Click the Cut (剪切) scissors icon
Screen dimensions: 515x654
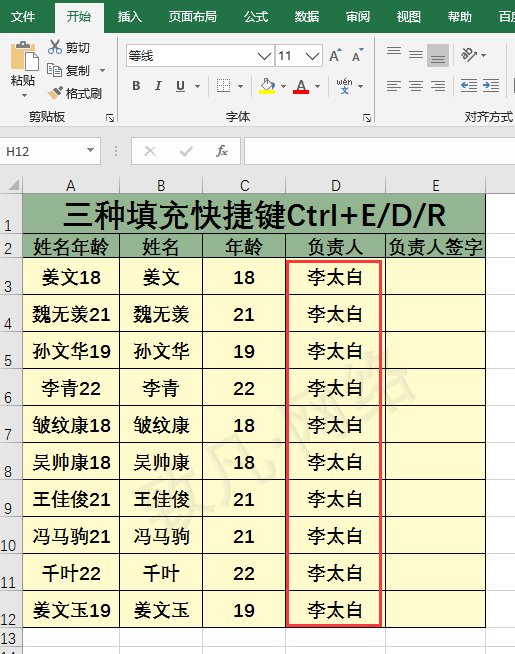point(55,47)
